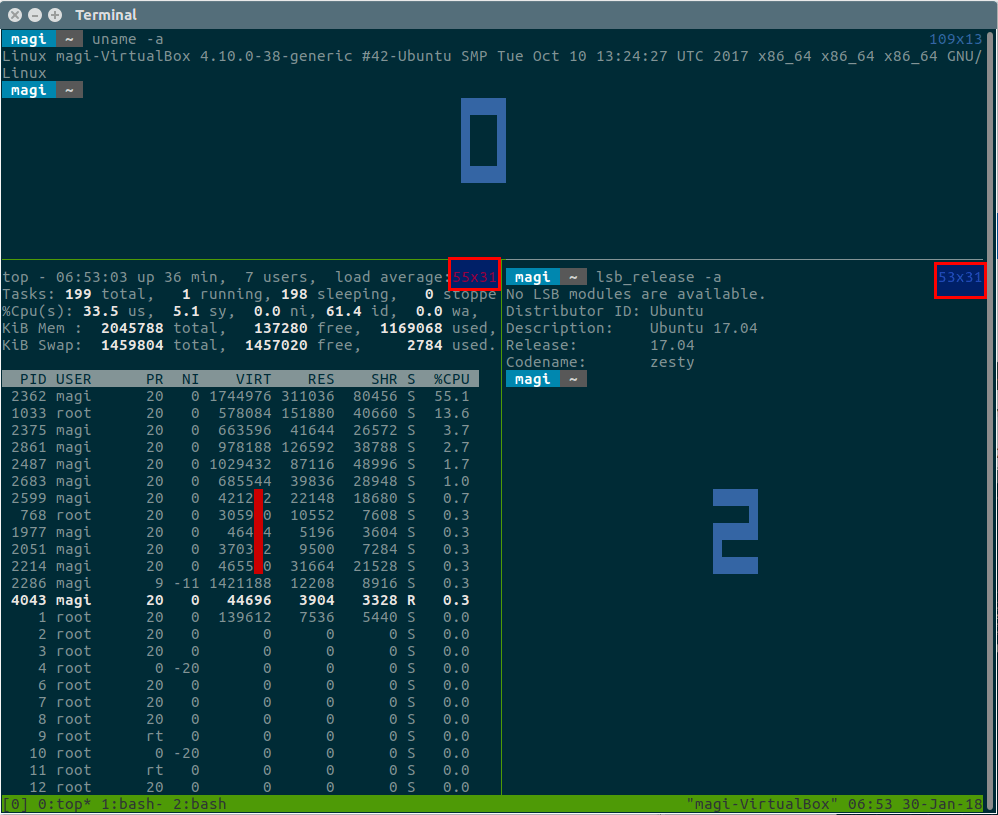Minimize the Terminal window

(35, 15)
